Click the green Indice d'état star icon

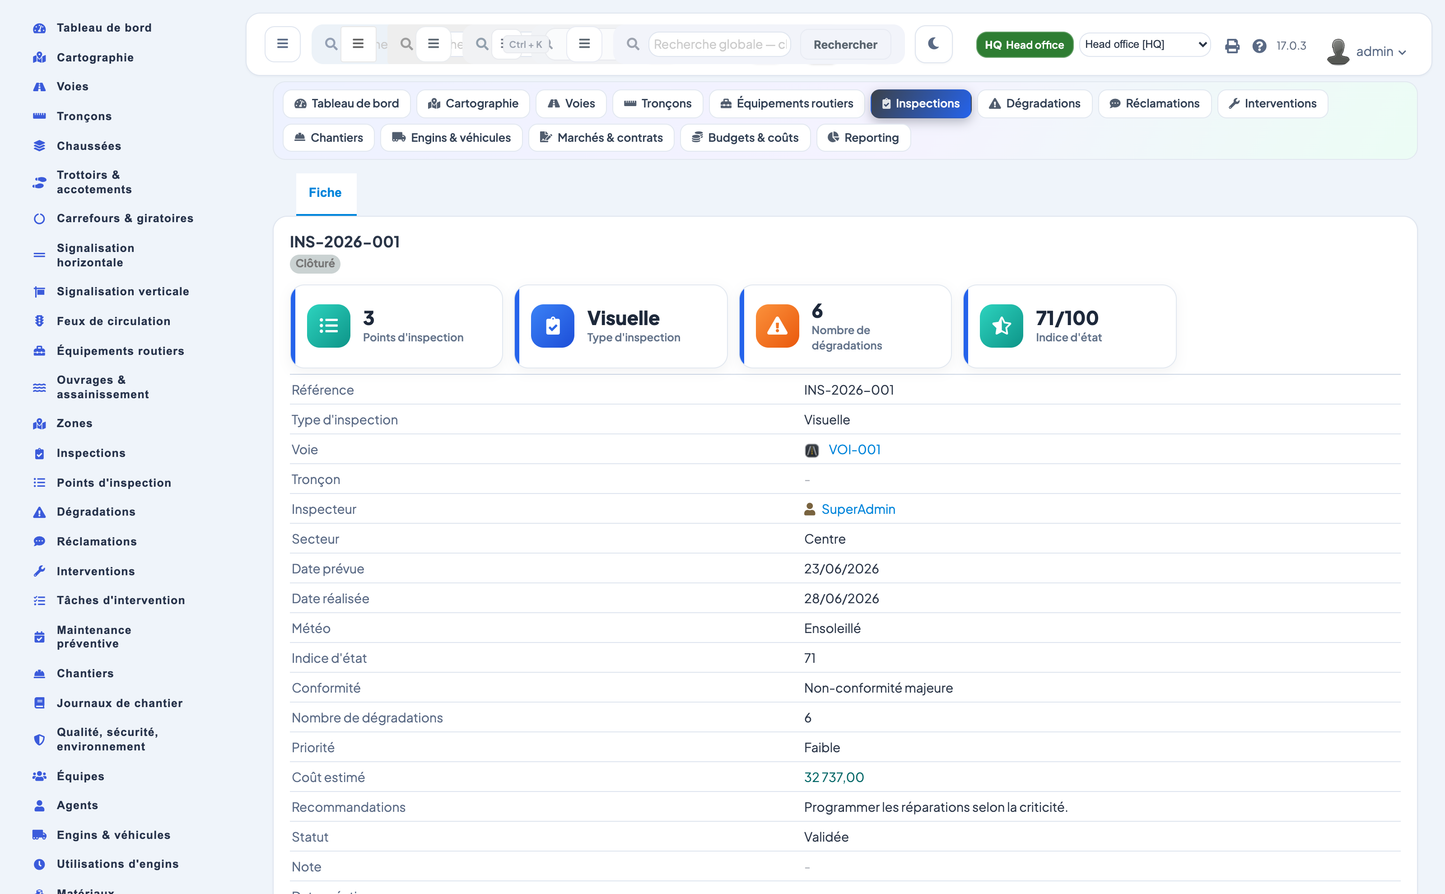[1001, 326]
